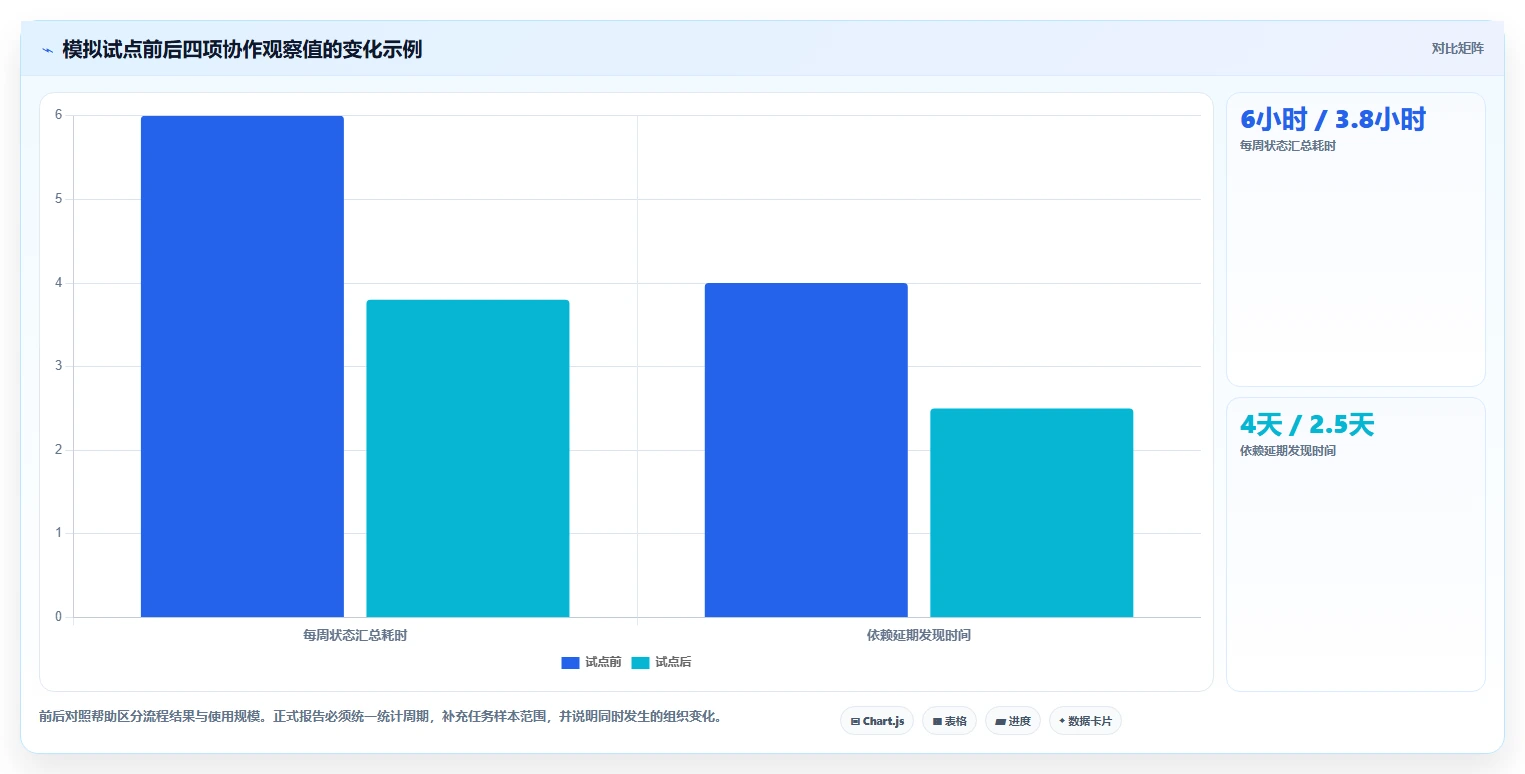The height and width of the screenshot is (774, 1525).
Task: Click the y-axis tick label 3
Action: tap(58, 366)
